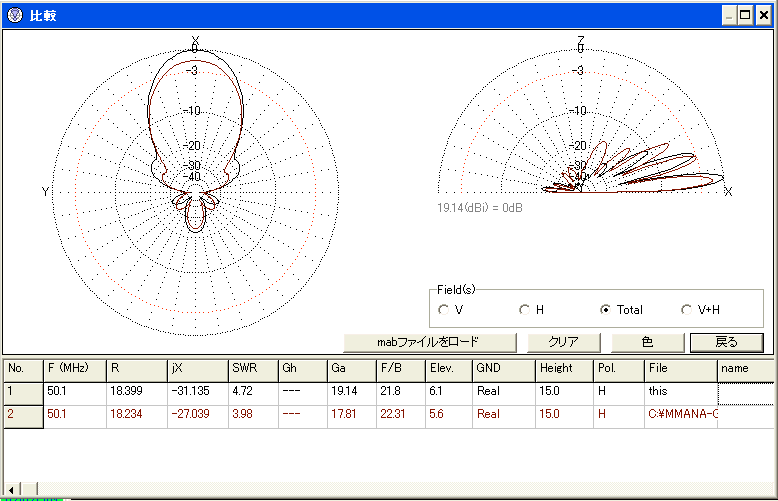
Task: Click the Pol. column header
Action: (x=619, y=369)
